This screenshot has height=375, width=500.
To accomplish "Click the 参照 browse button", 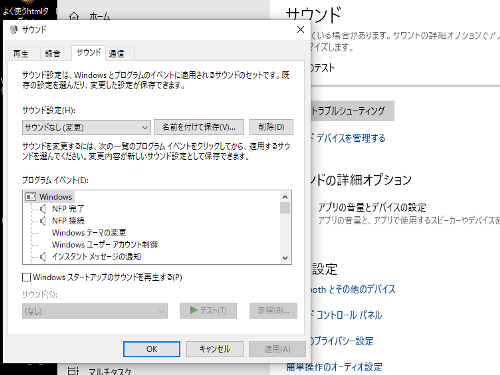I will point(273,311).
